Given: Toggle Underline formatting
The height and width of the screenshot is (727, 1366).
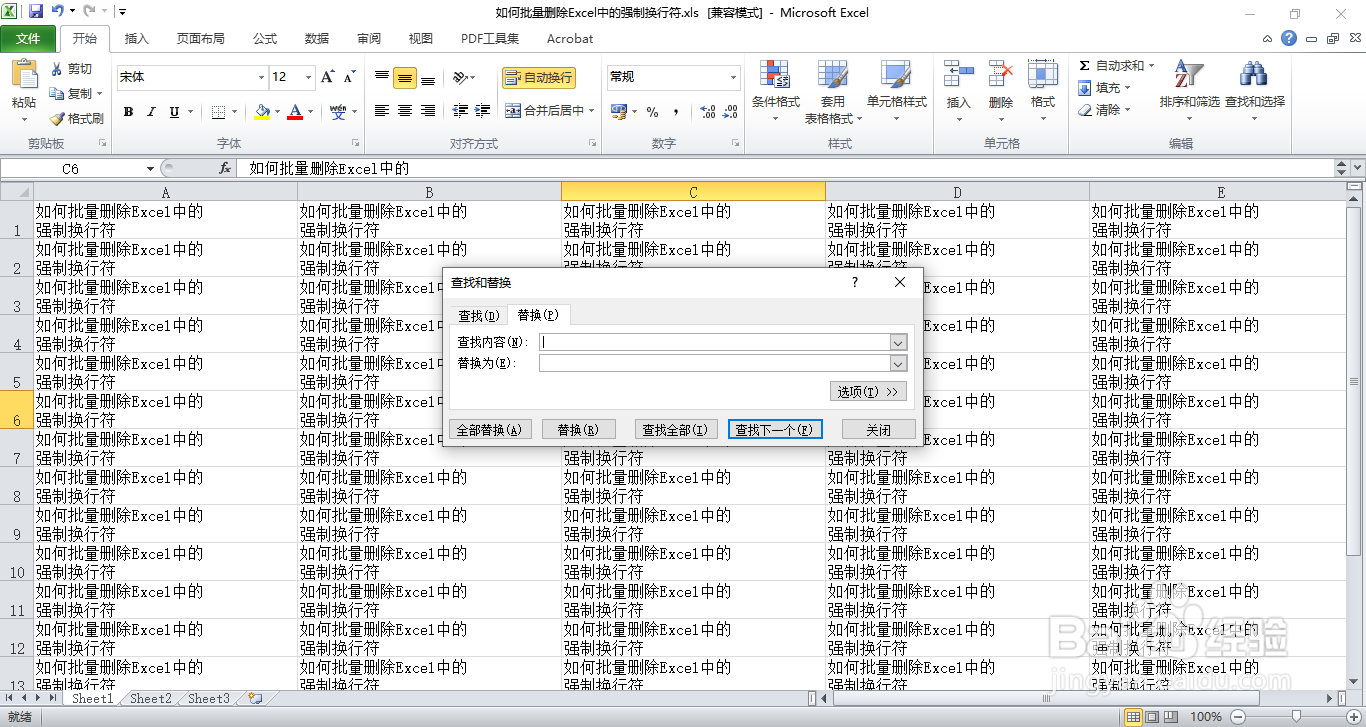Looking at the screenshot, I should pos(174,112).
